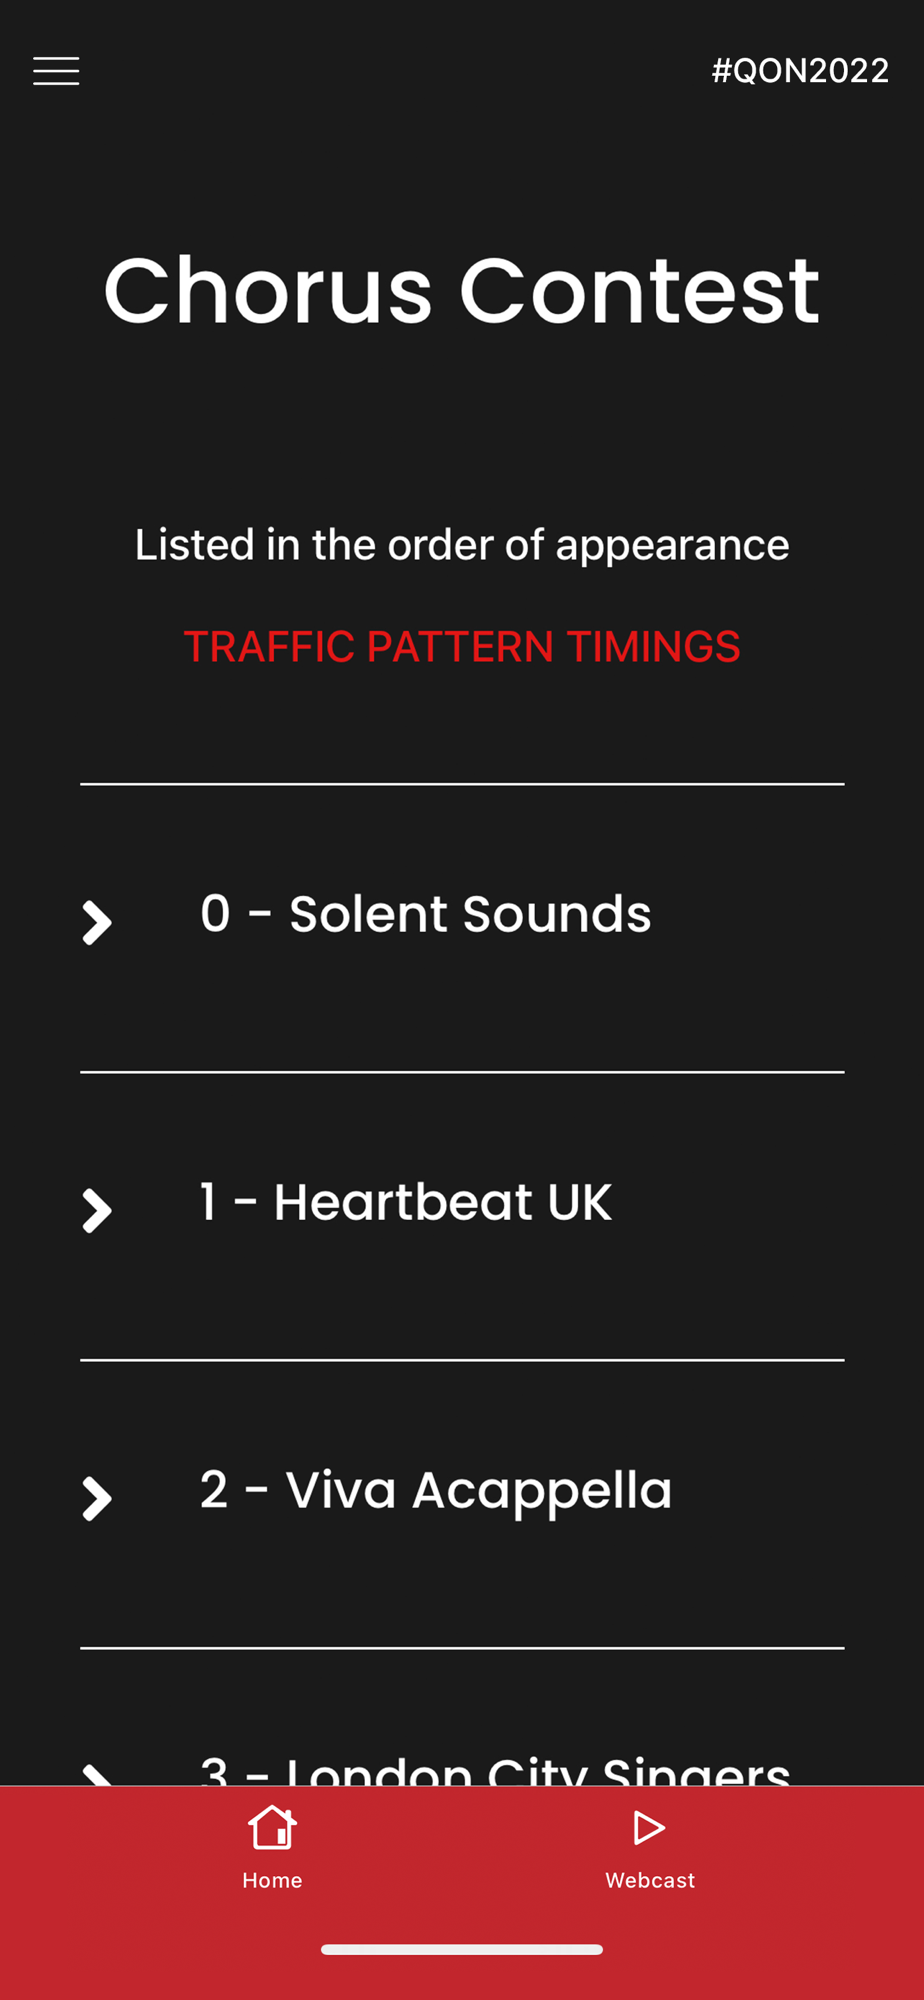Expand the London City Singers chevron
Image resolution: width=924 pixels, height=2000 pixels.
[97, 1774]
